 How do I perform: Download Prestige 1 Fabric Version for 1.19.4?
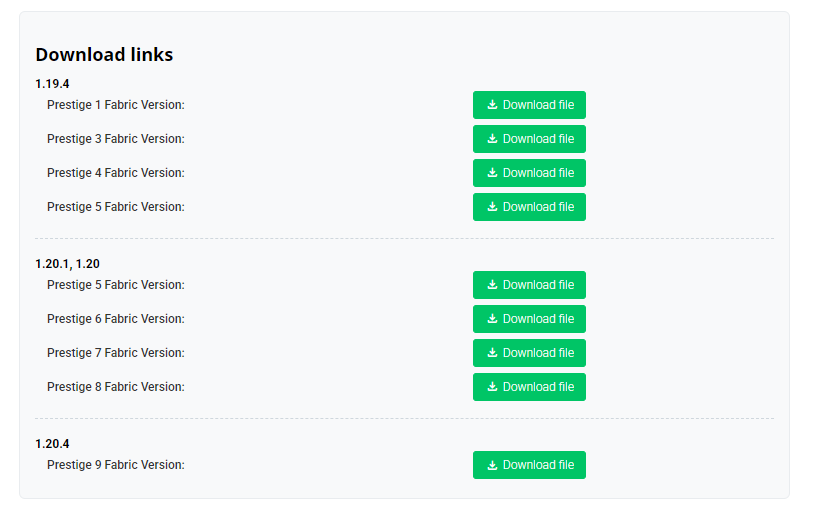click(529, 105)
